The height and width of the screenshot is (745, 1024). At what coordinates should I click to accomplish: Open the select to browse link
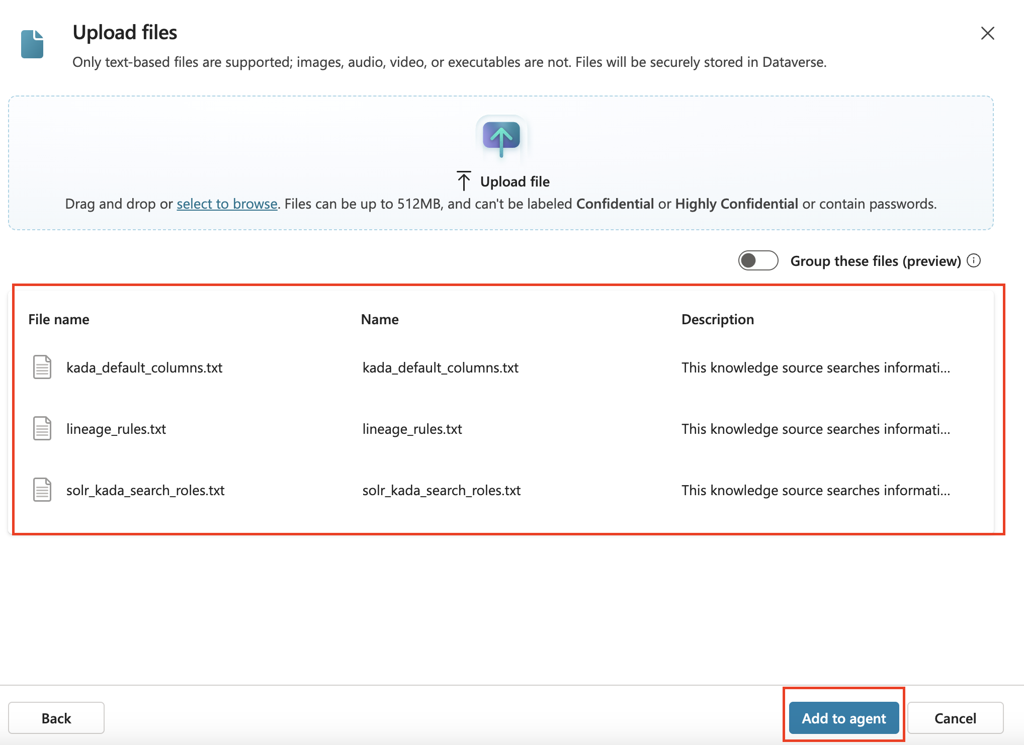[227, 204]
